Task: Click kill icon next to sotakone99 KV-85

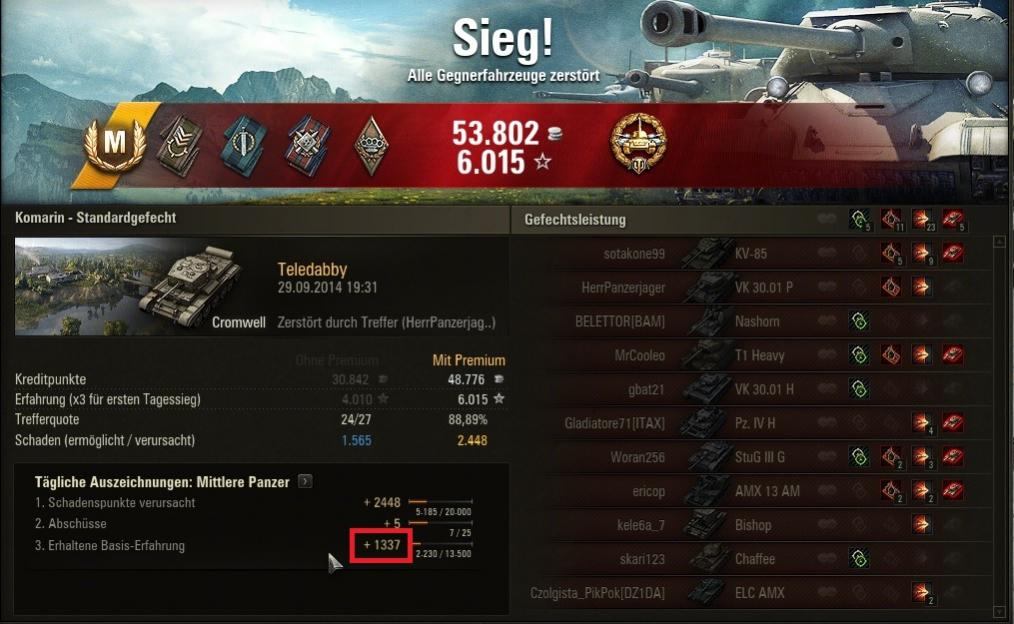Action: 953,253
